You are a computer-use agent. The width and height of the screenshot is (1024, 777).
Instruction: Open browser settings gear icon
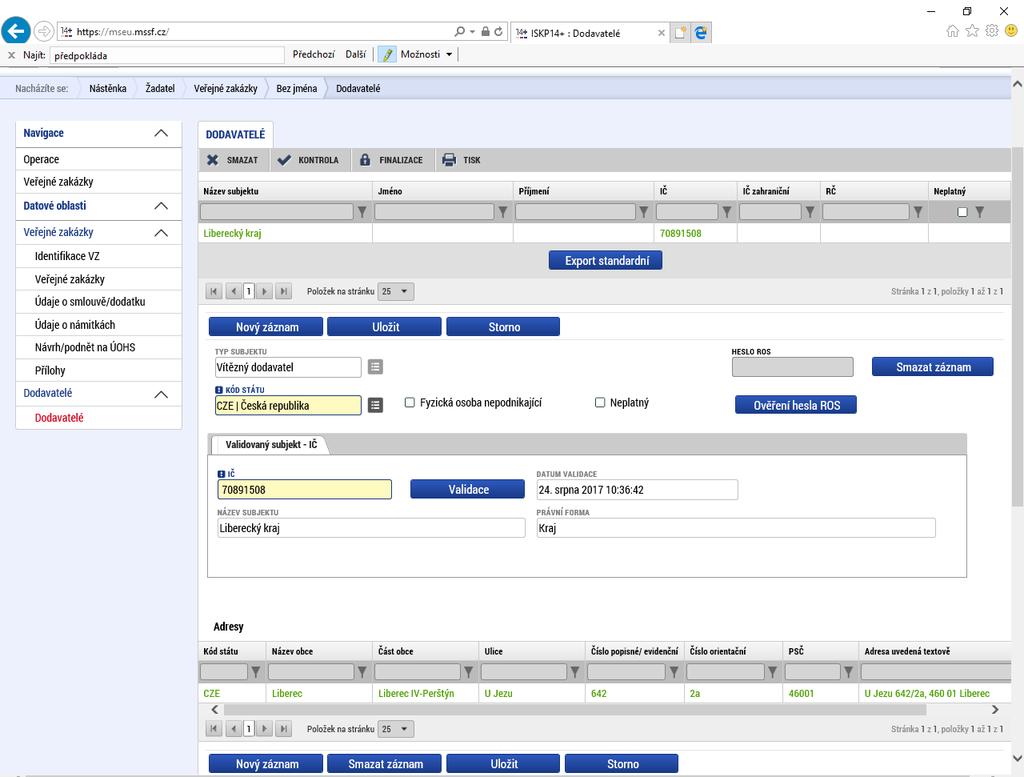click(992, 31)
